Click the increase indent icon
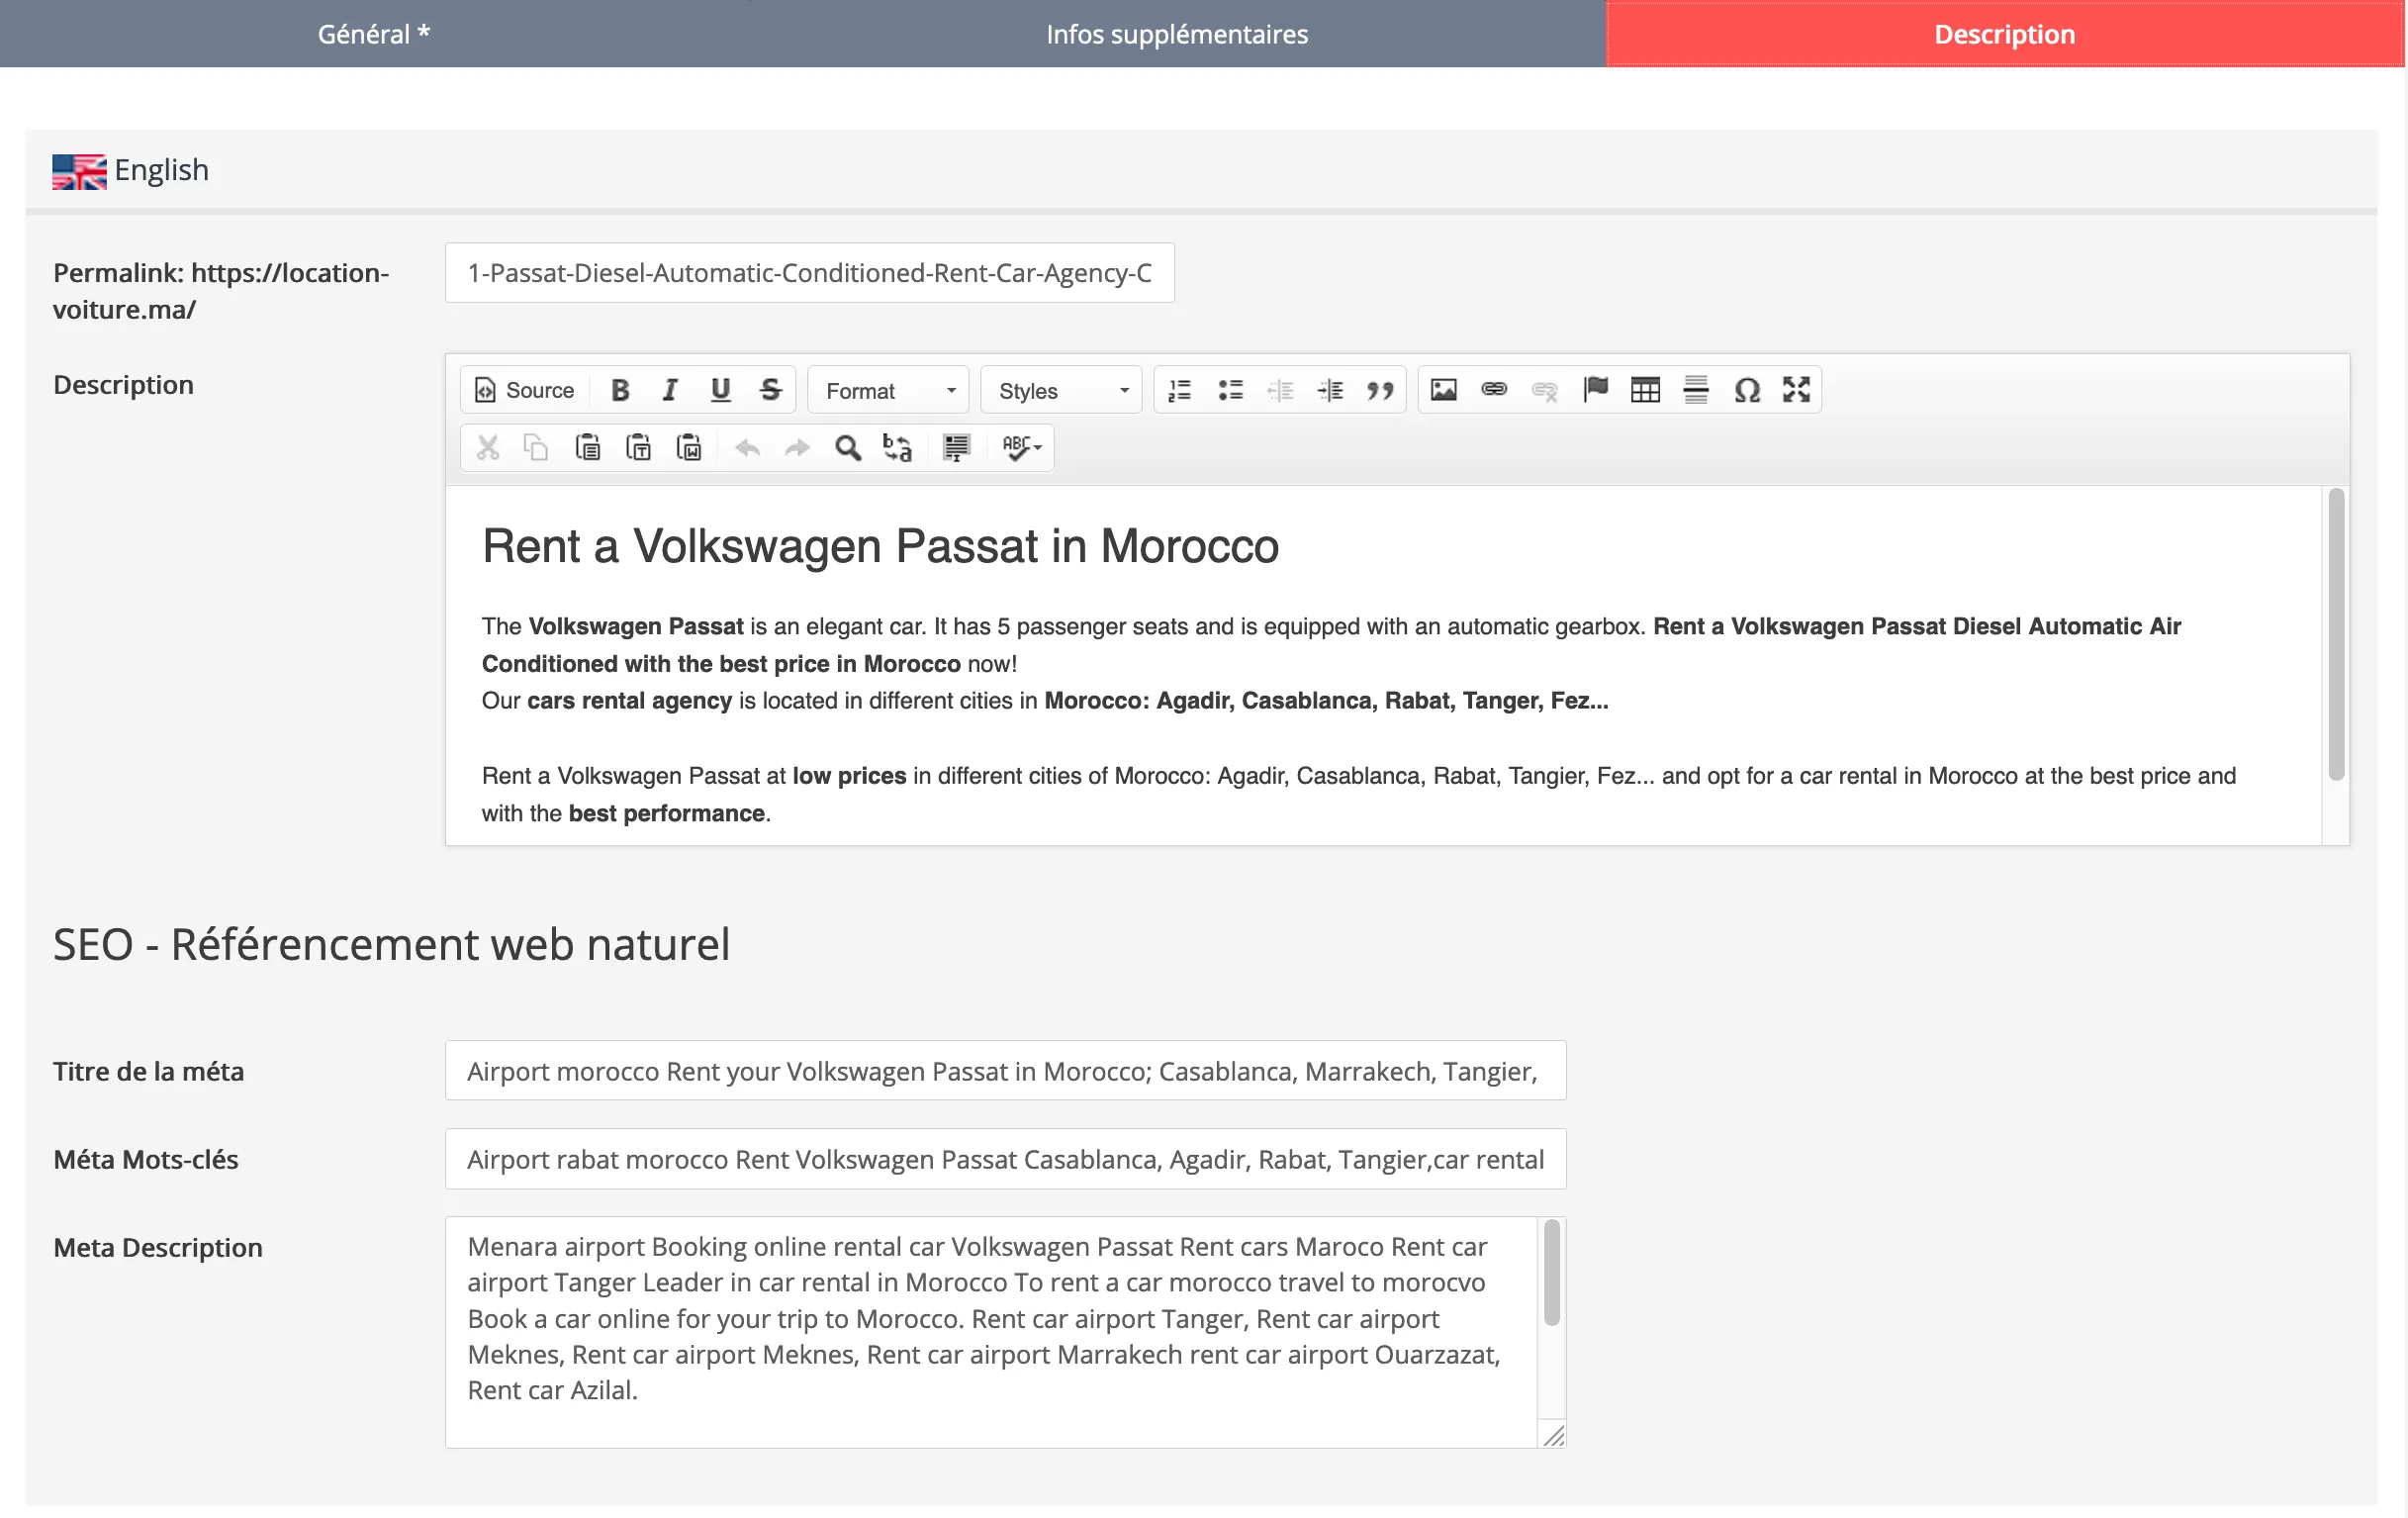Screen dimensions: 2408x1518 pos(1330,390)
